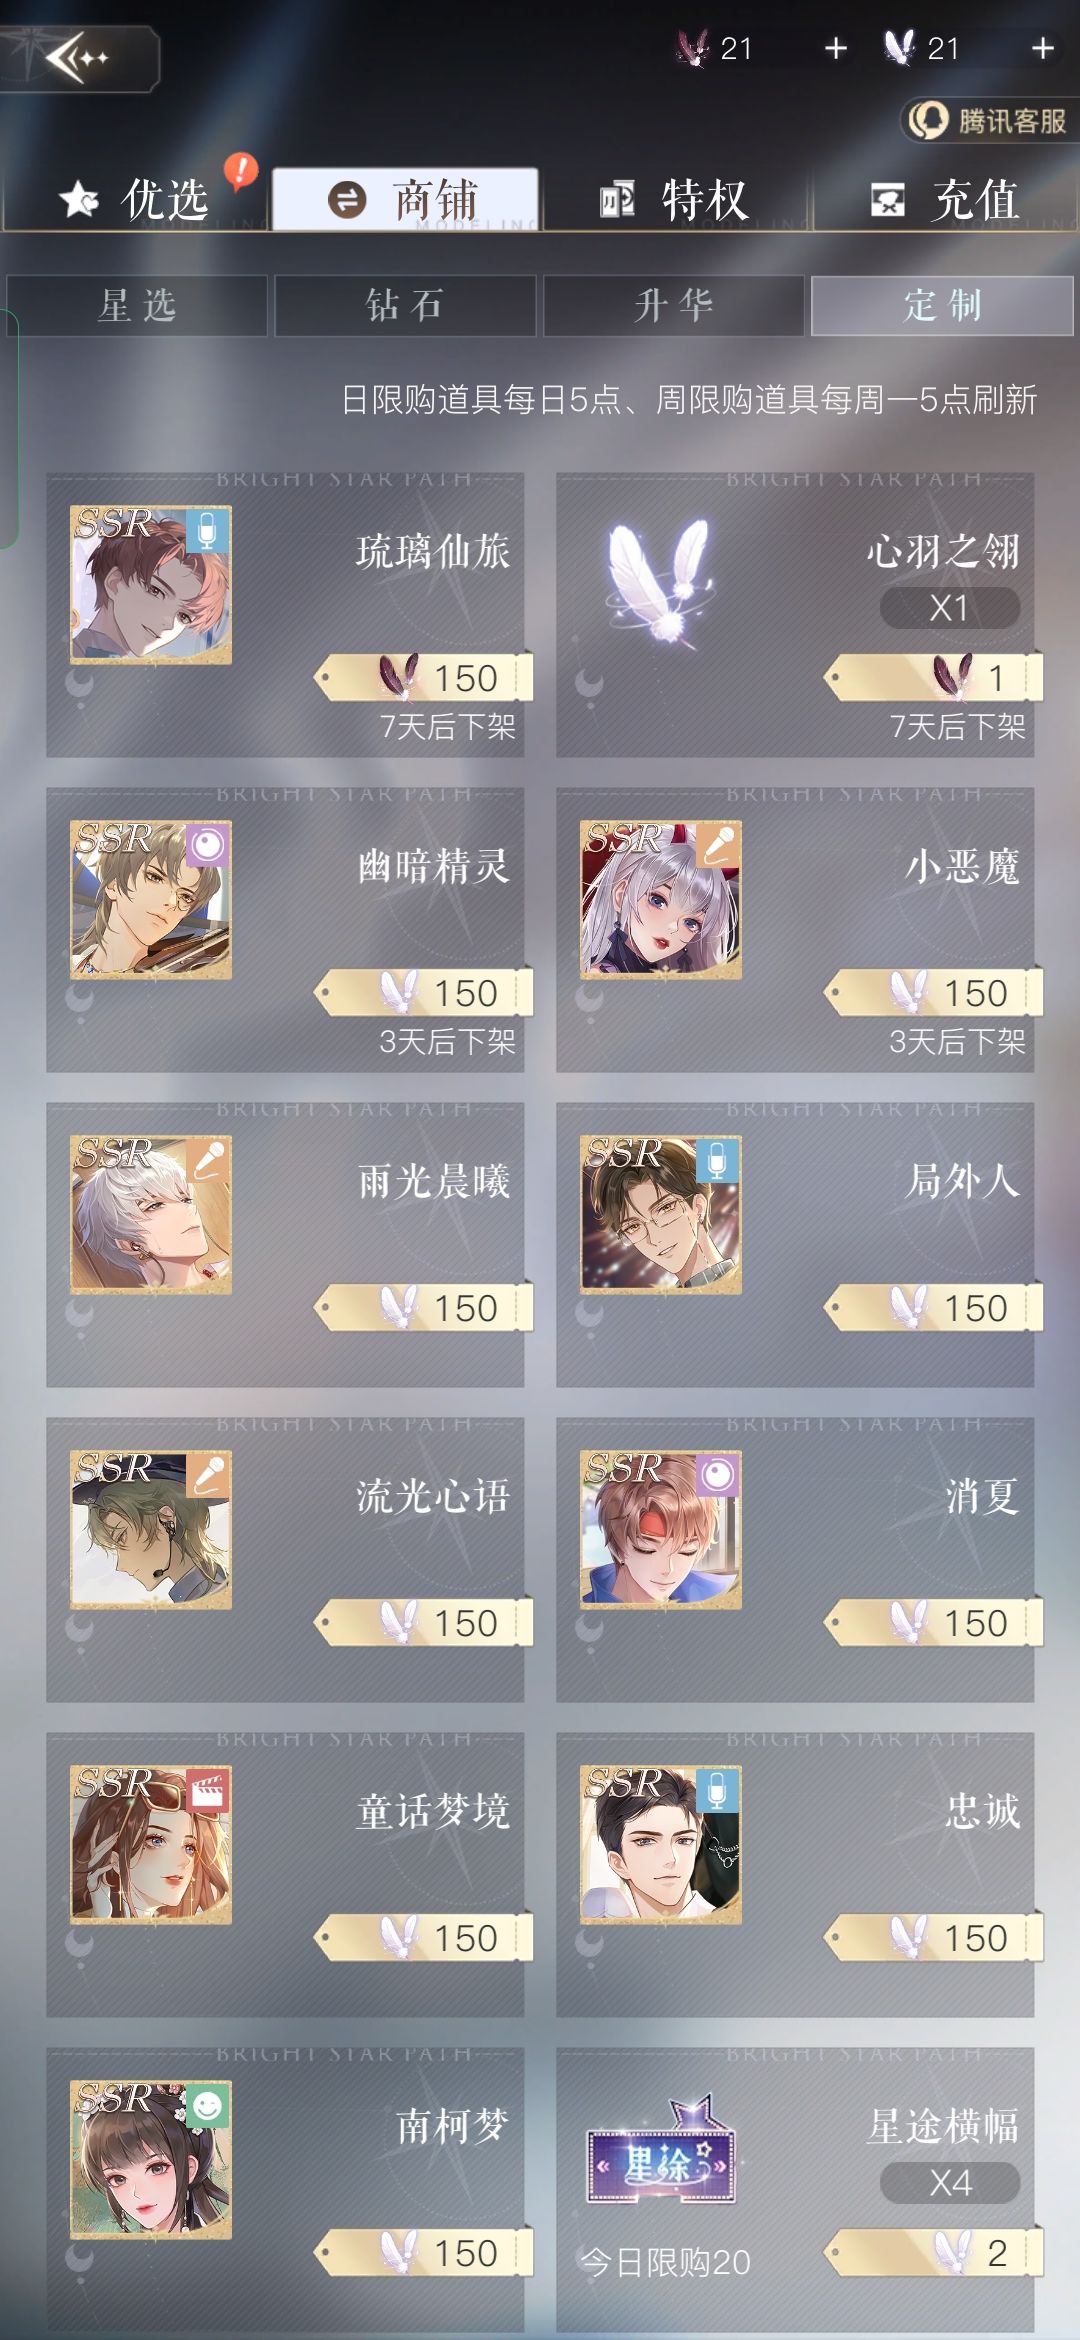The width and height of the screenshot is (1080, 2340).
Task: Select the 钻石 shop category
Action: [405, 305]
